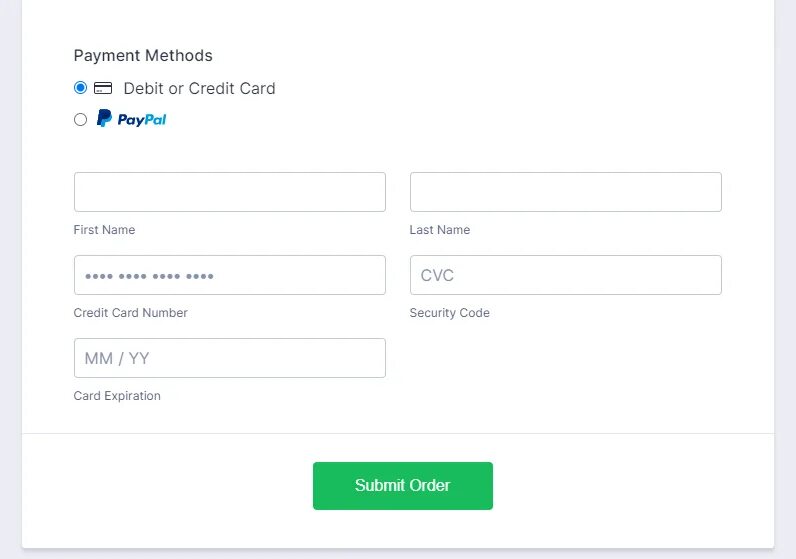796x559 pixels.
Task: Select the Debit or Credit Card radio button
Action: [81, 88]
